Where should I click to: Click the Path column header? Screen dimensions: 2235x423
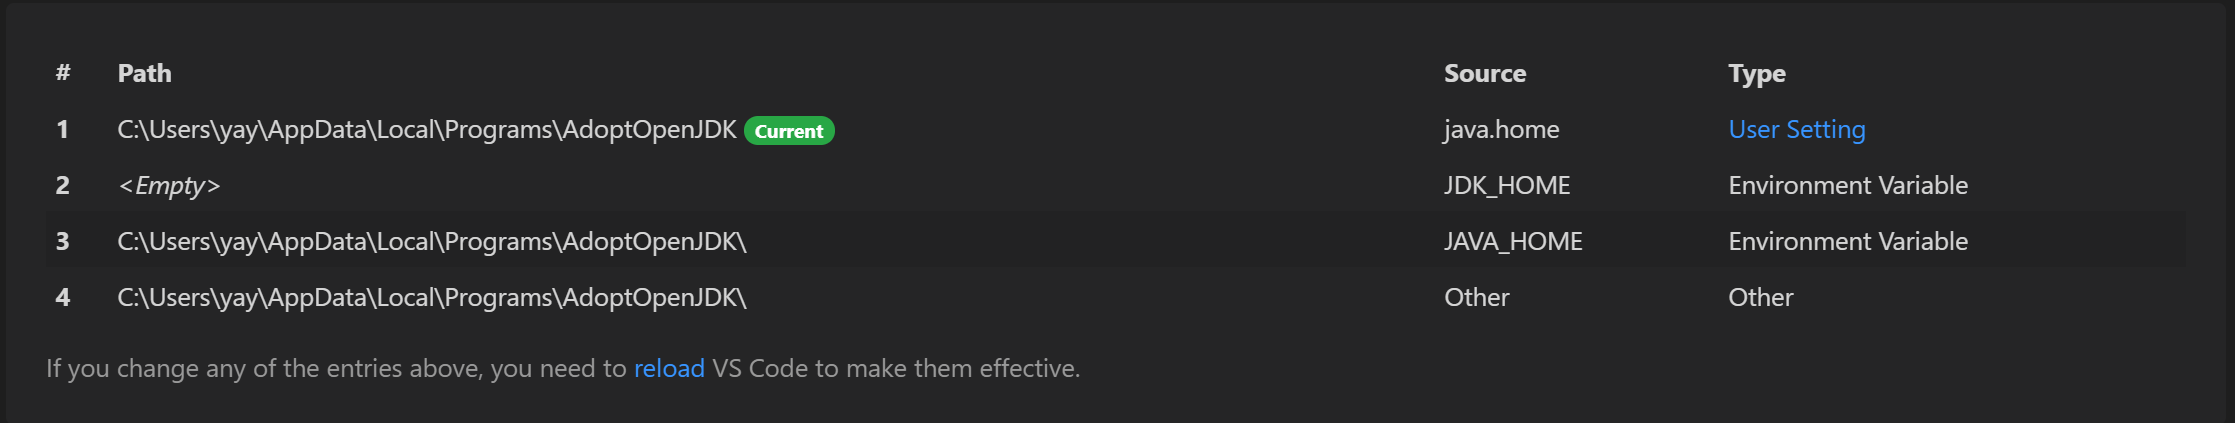tap(144, 74)
